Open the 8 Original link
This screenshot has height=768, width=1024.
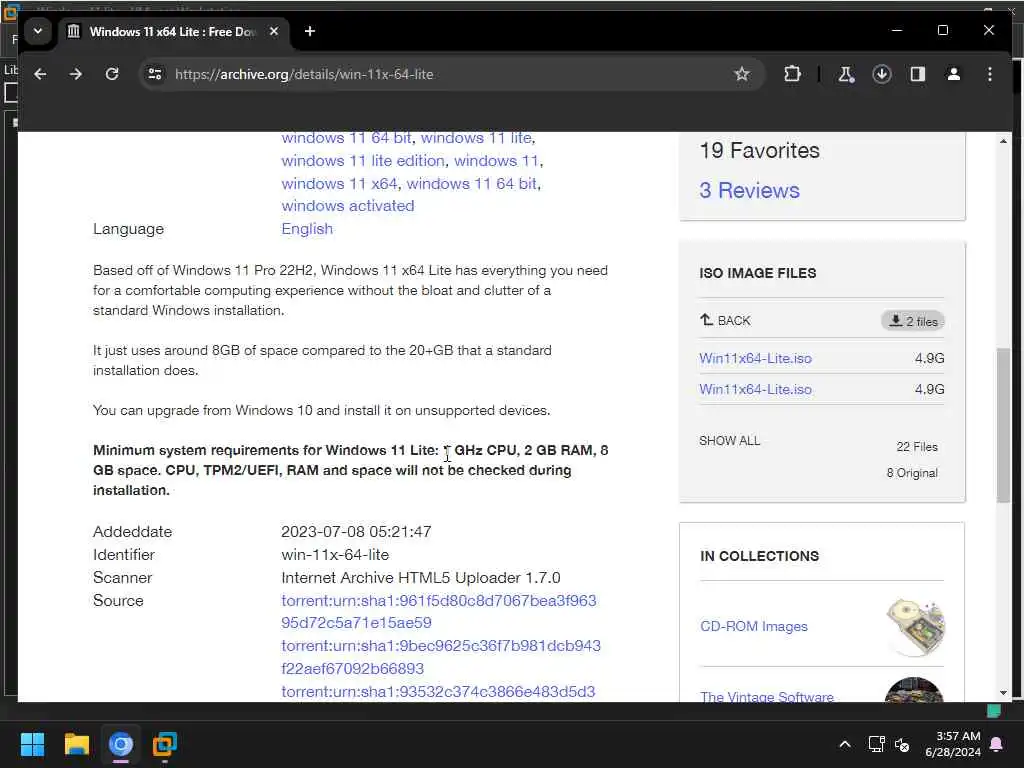click(x=912, y=473)
